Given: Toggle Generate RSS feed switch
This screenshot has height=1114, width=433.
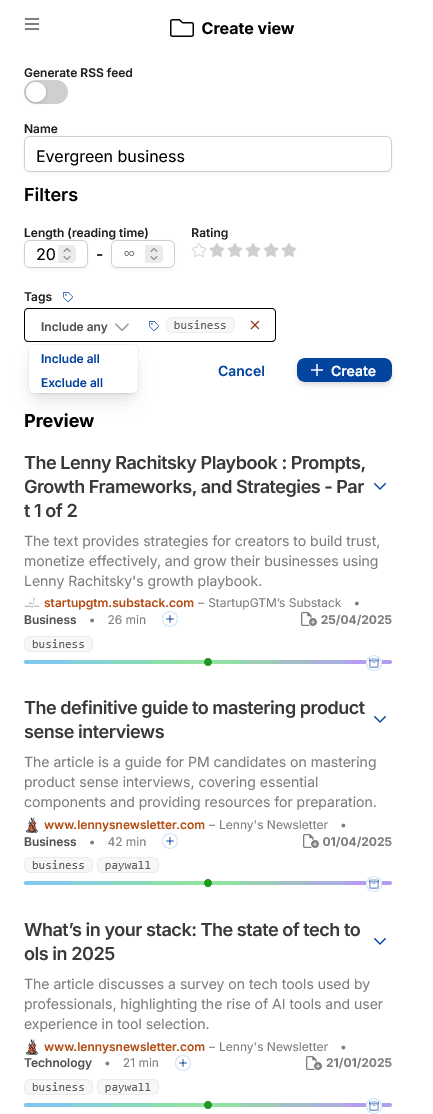Looking at the screenshot, I should pos(46,92).
